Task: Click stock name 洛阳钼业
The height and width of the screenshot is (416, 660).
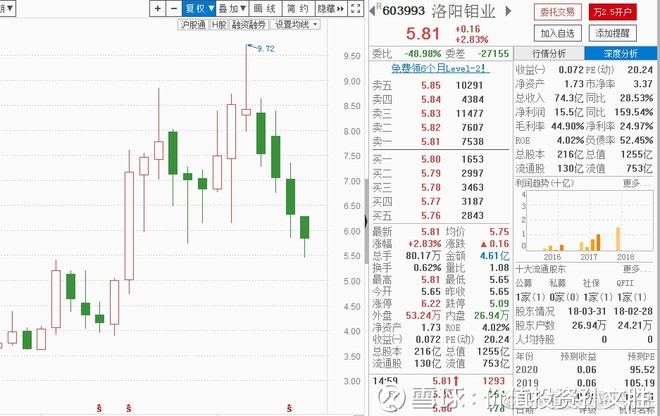Action: click(463, 11)
